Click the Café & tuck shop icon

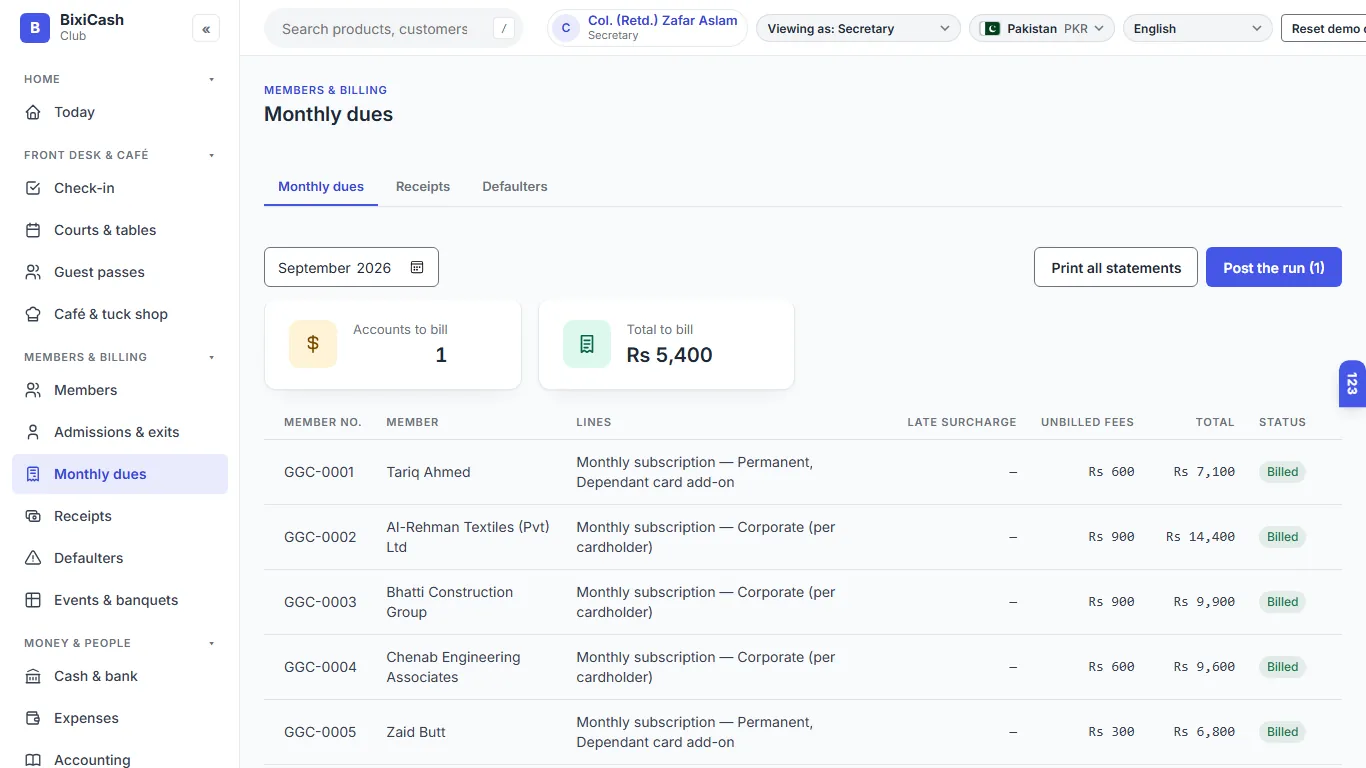click(33, 314)
